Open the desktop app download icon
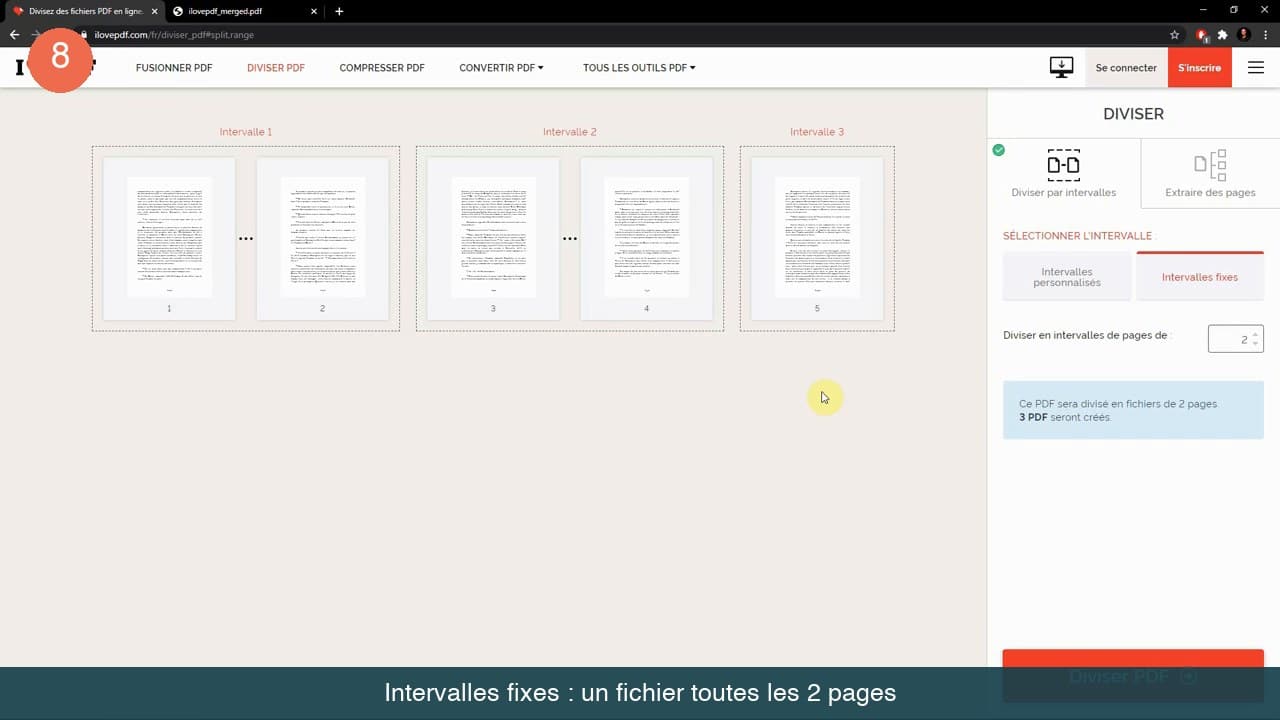1280x720 pixels. 1061,67
